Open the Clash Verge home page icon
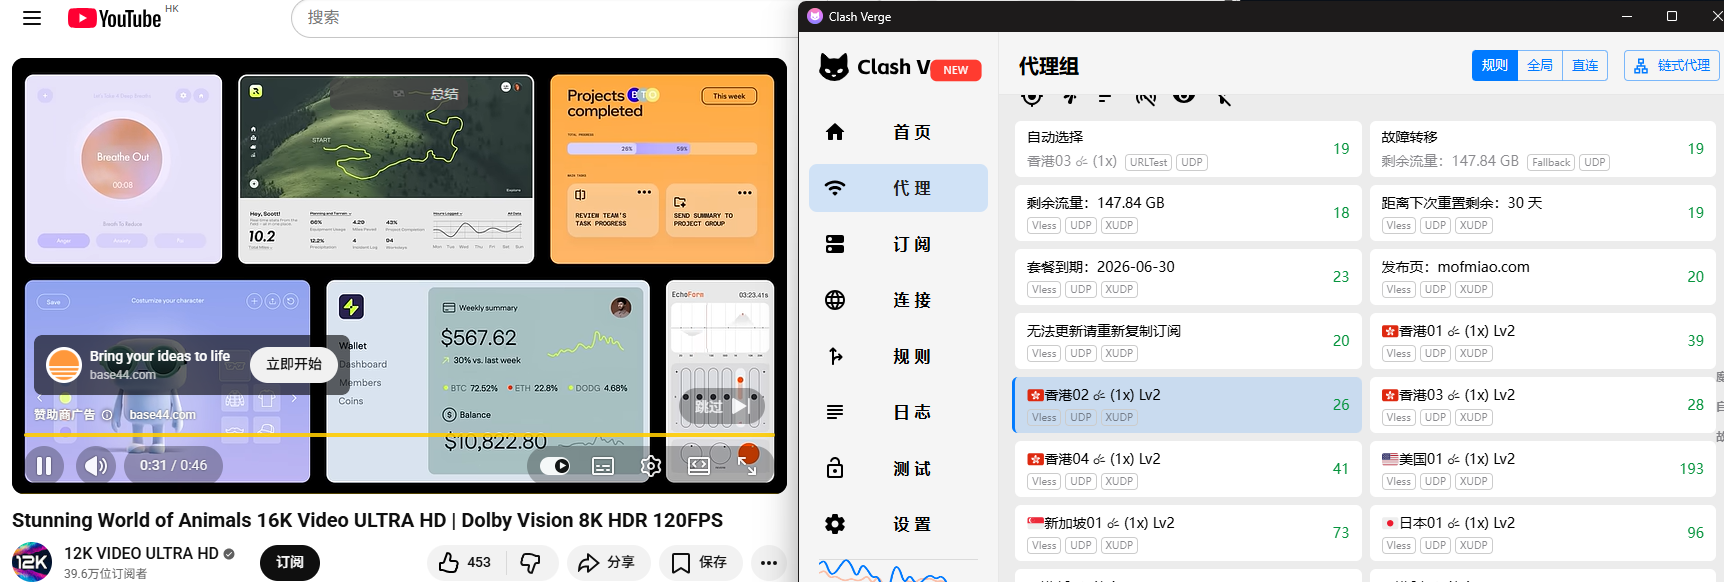This screenshot has width=1724, height=582. 835,132
